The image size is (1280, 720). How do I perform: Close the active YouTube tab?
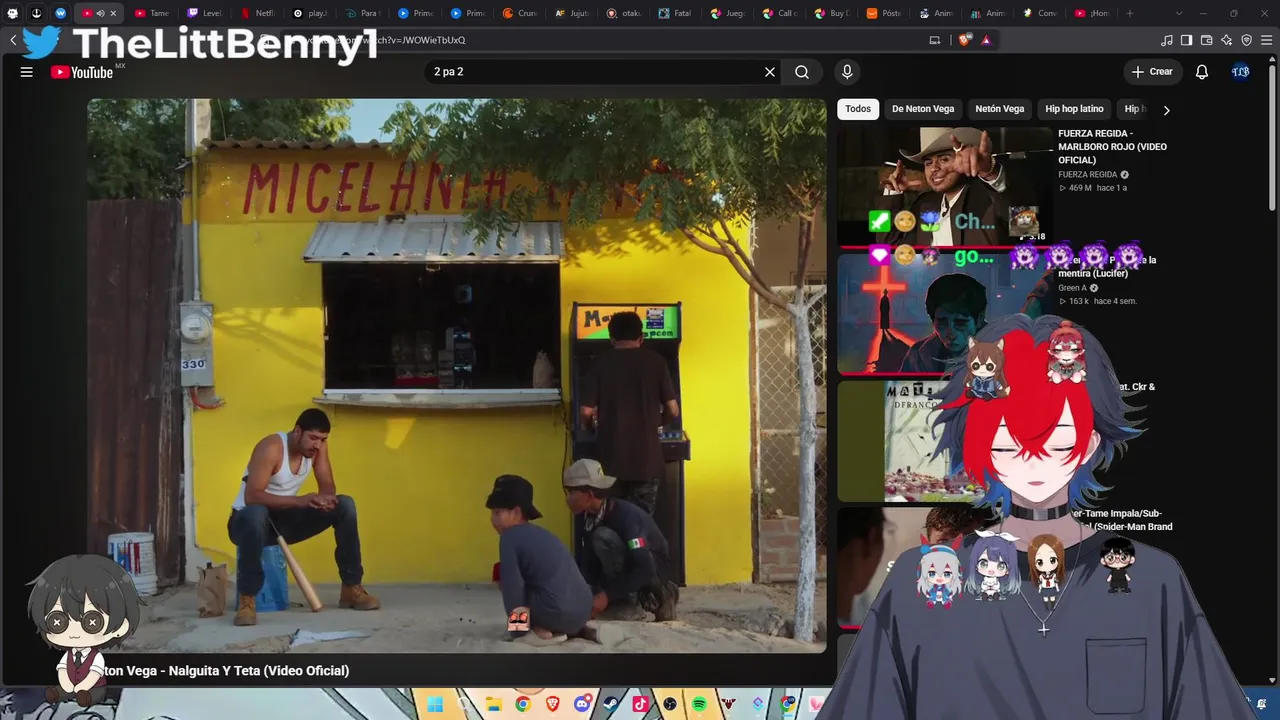(x=113, y=13)
